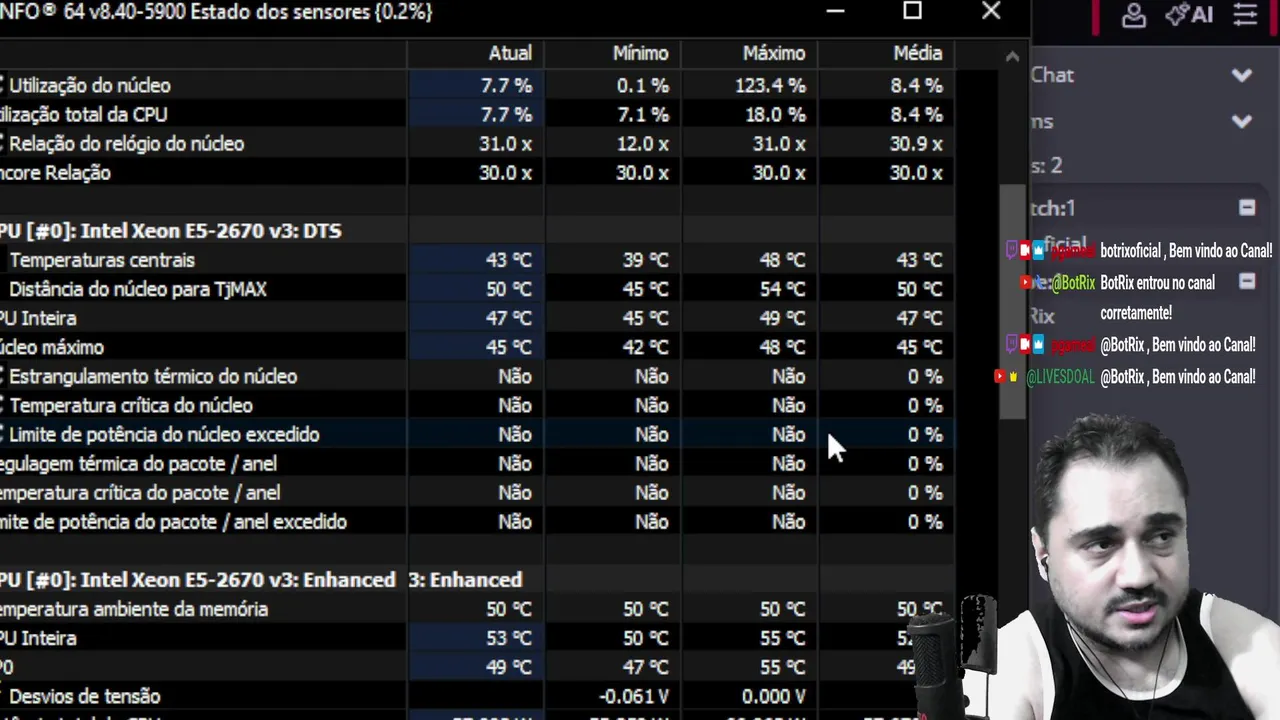This screenshot has height=720, width=1280.
Task: Expand the Chat section chevron
Action: [1242, 75]
